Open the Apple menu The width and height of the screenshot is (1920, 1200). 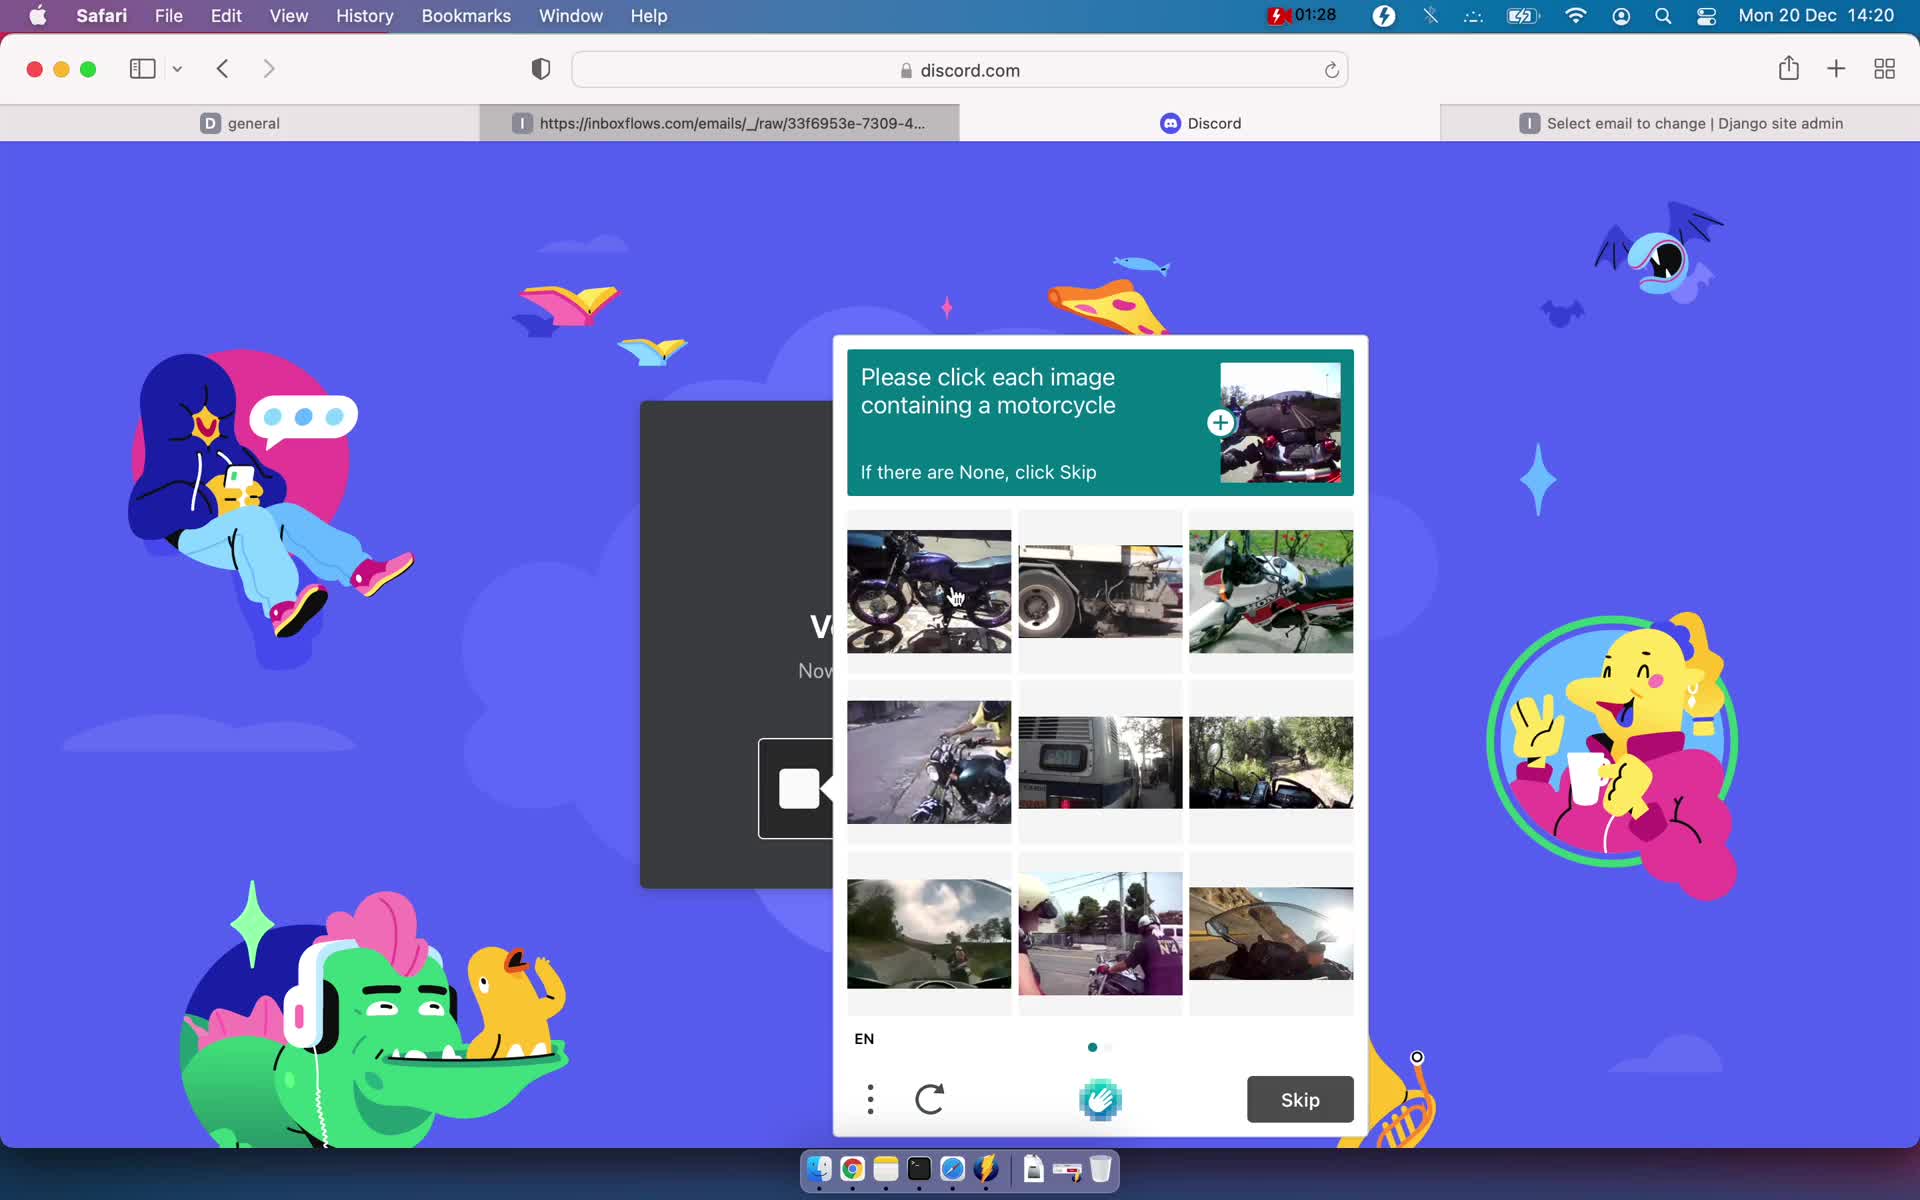tap(38, 16)
